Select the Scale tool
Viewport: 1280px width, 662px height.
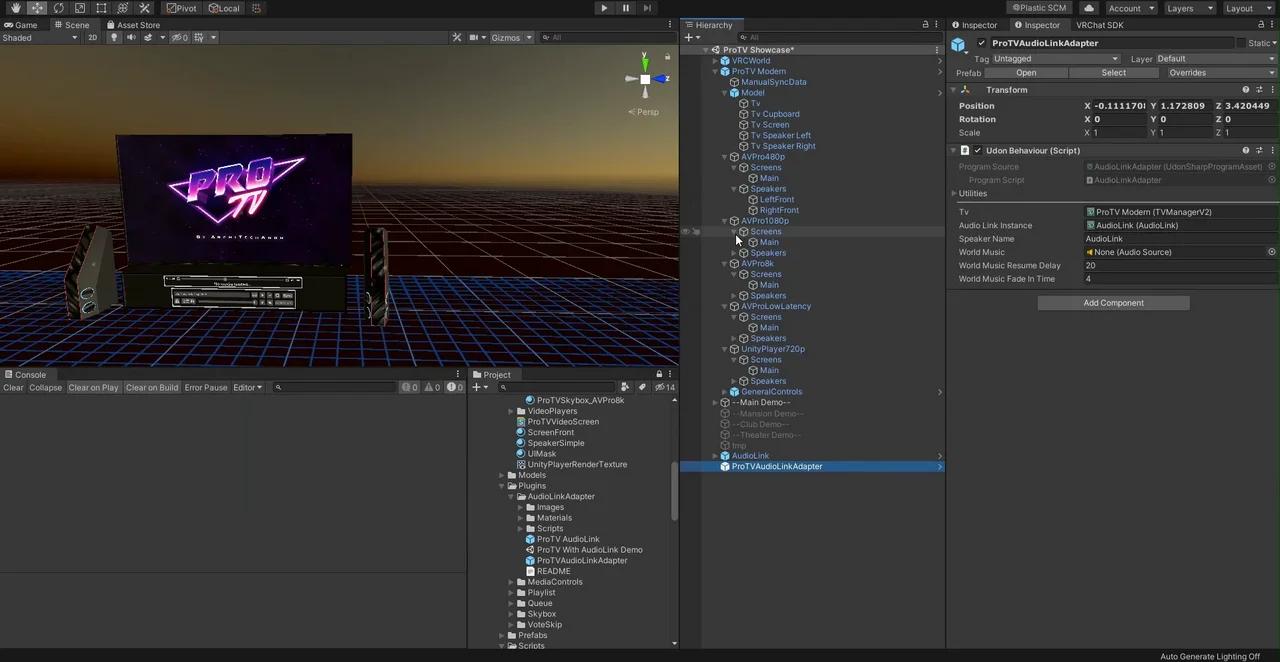pos(80,8)
